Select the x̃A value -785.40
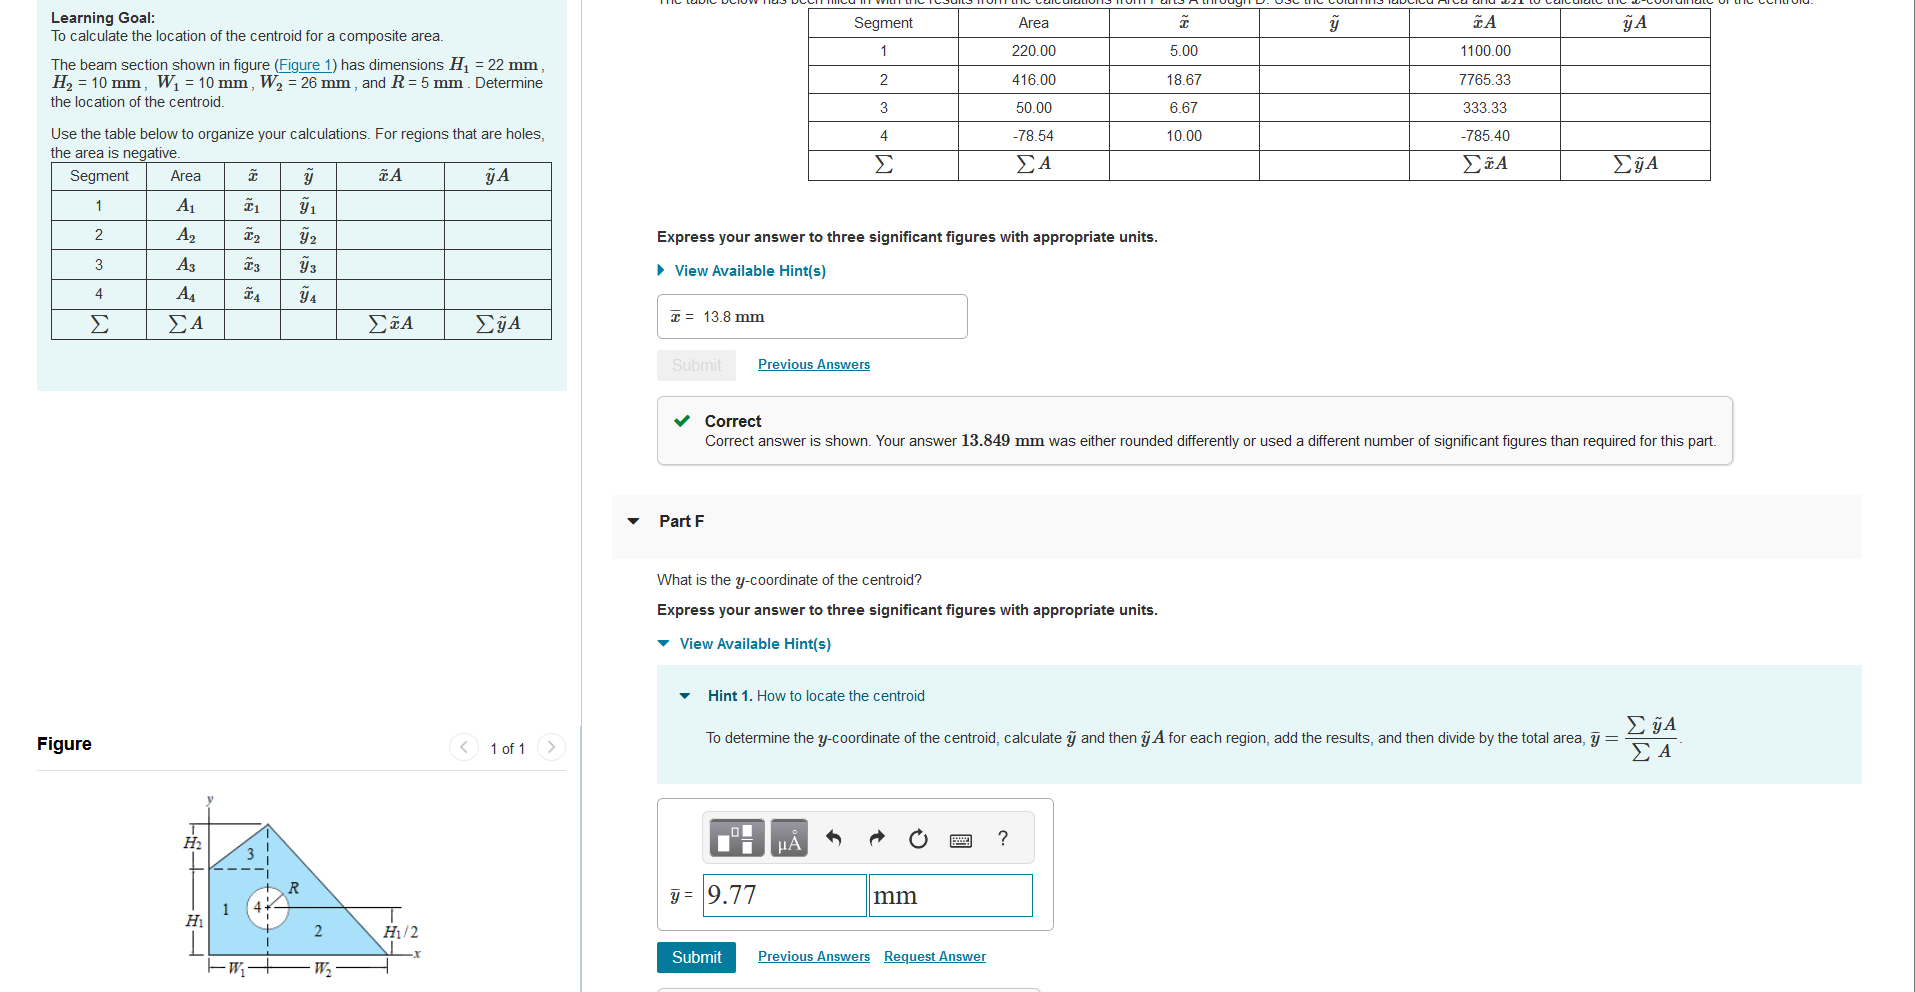The image size is (1915, 992). click(1485, 136)
